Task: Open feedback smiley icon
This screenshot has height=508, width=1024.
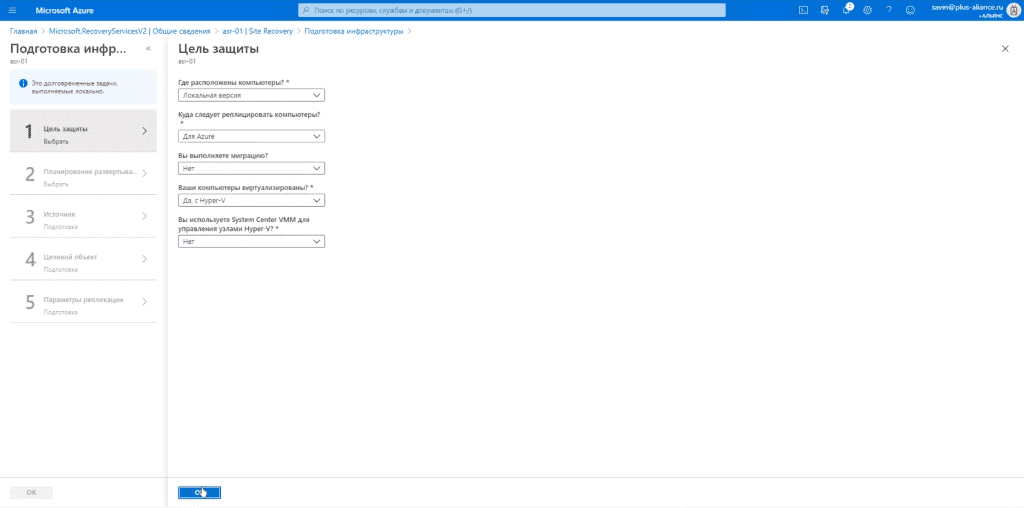Action: point(910,10)
